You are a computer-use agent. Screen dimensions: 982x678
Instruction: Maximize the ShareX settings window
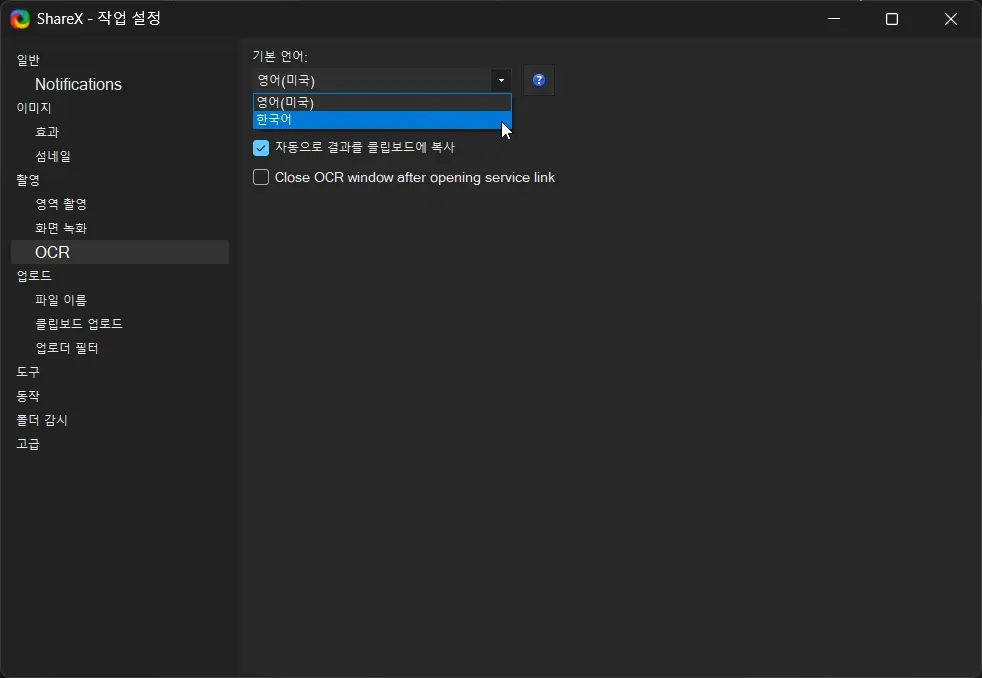click(x=892, y=19)
